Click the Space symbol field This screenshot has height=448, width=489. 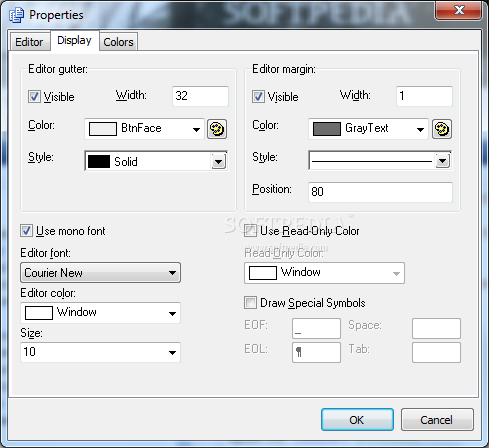click(x=436, y=328)
